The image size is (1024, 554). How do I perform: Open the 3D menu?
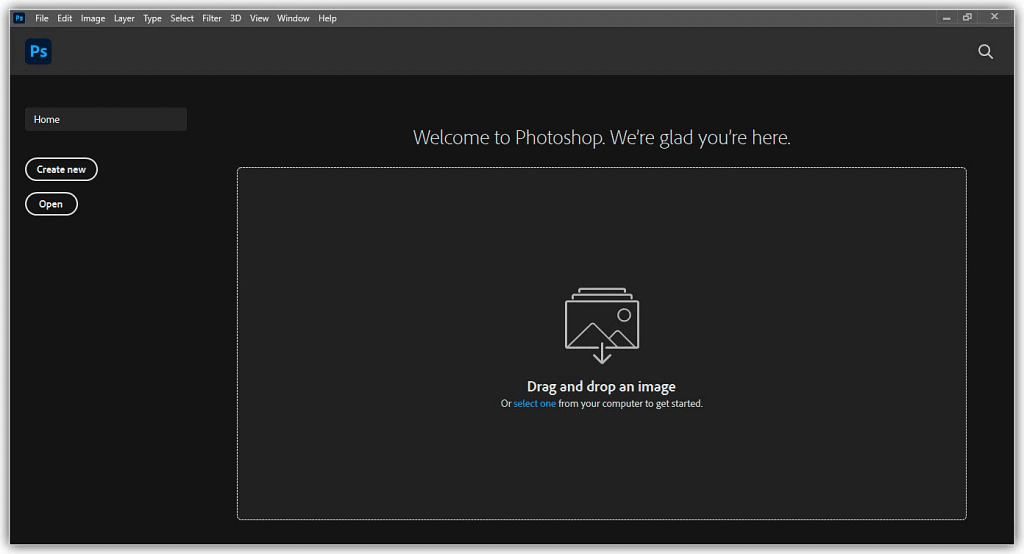pos(236,18)
